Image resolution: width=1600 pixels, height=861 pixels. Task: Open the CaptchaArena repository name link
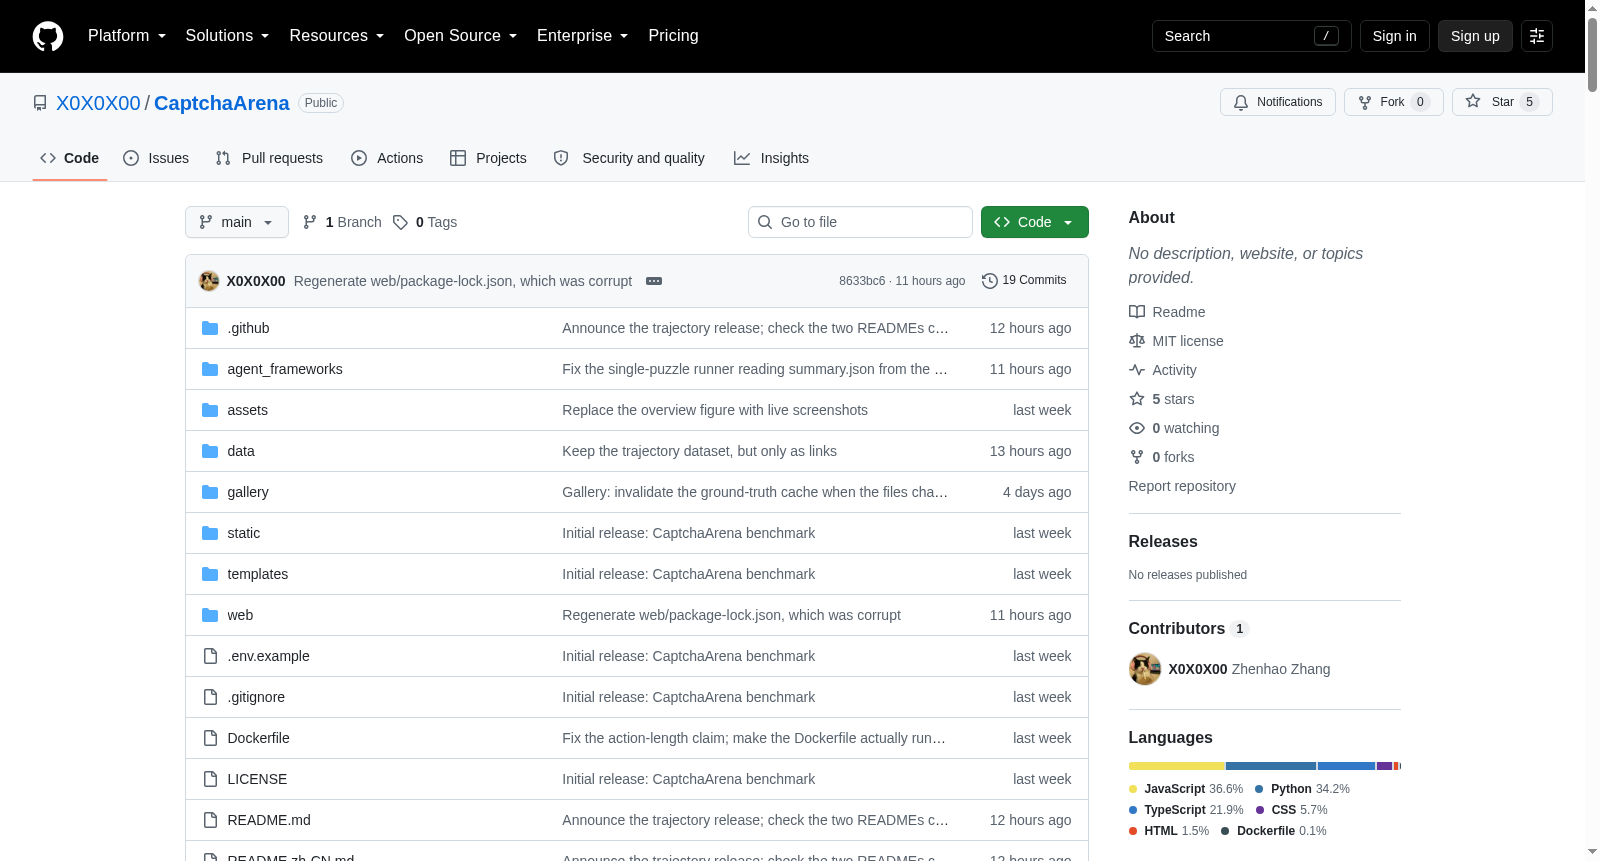click(x=222, y=103)
